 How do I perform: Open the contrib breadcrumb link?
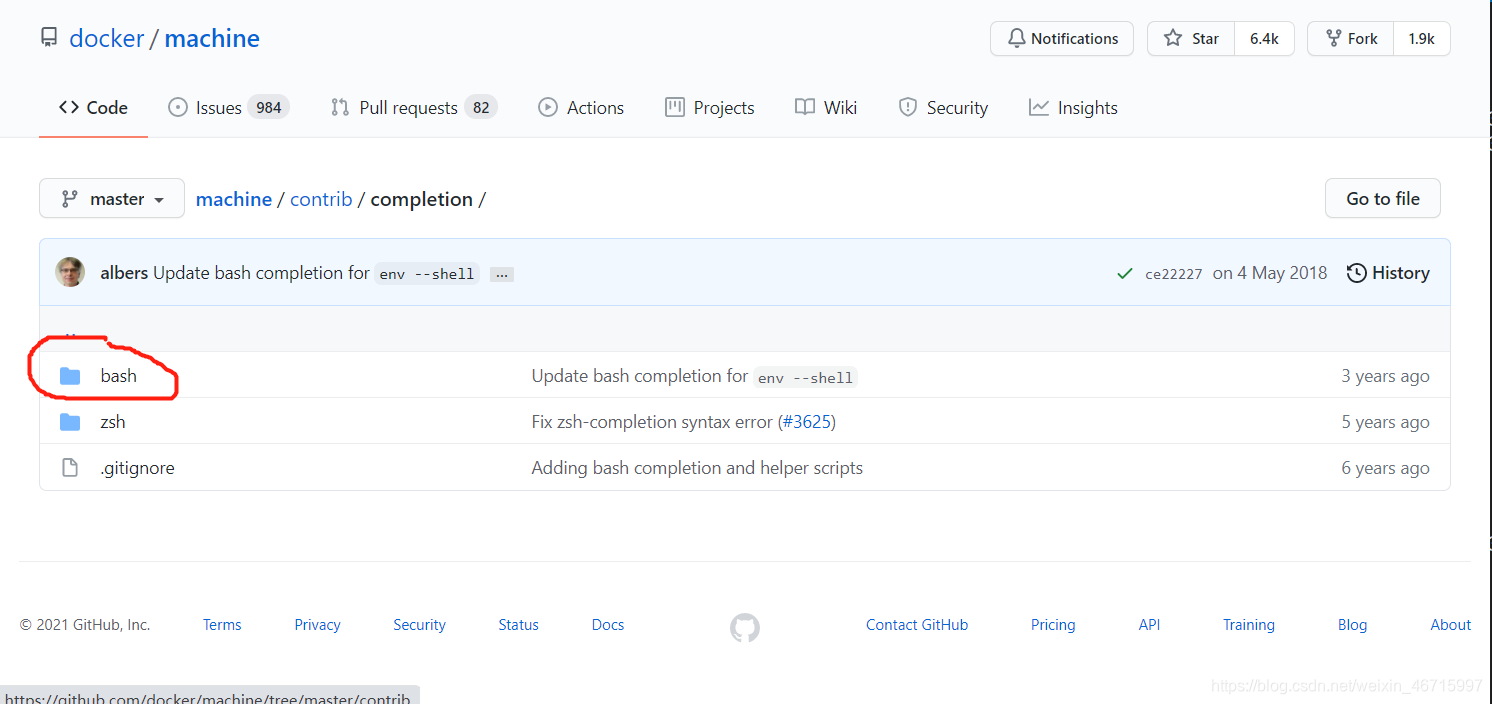pos(321,198)
